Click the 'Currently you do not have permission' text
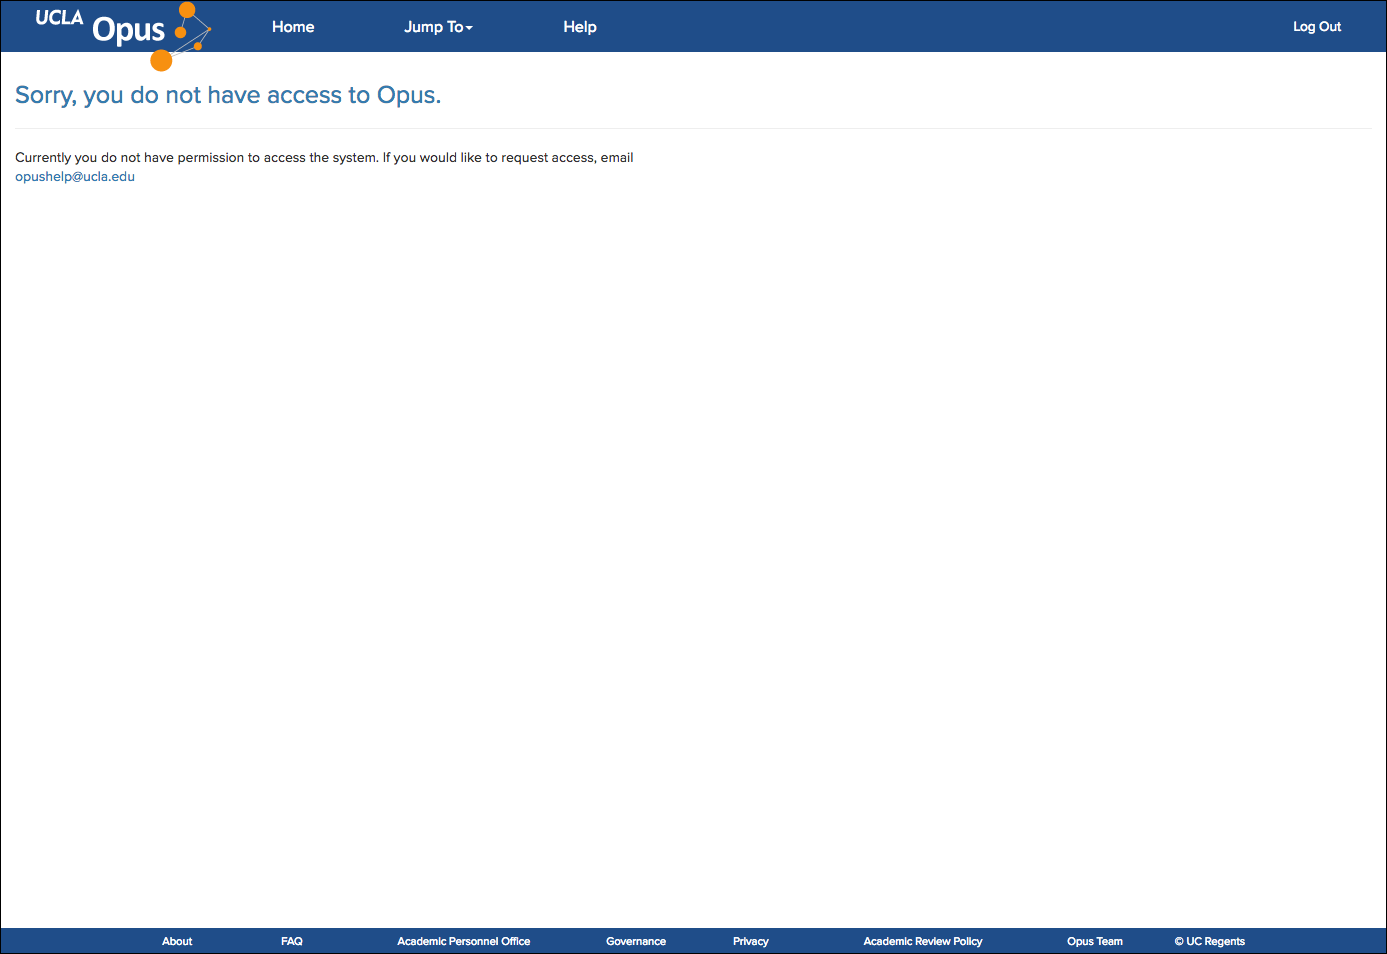Image resolution: width=1387 pixels, height=954 pixels. (324, 158)
